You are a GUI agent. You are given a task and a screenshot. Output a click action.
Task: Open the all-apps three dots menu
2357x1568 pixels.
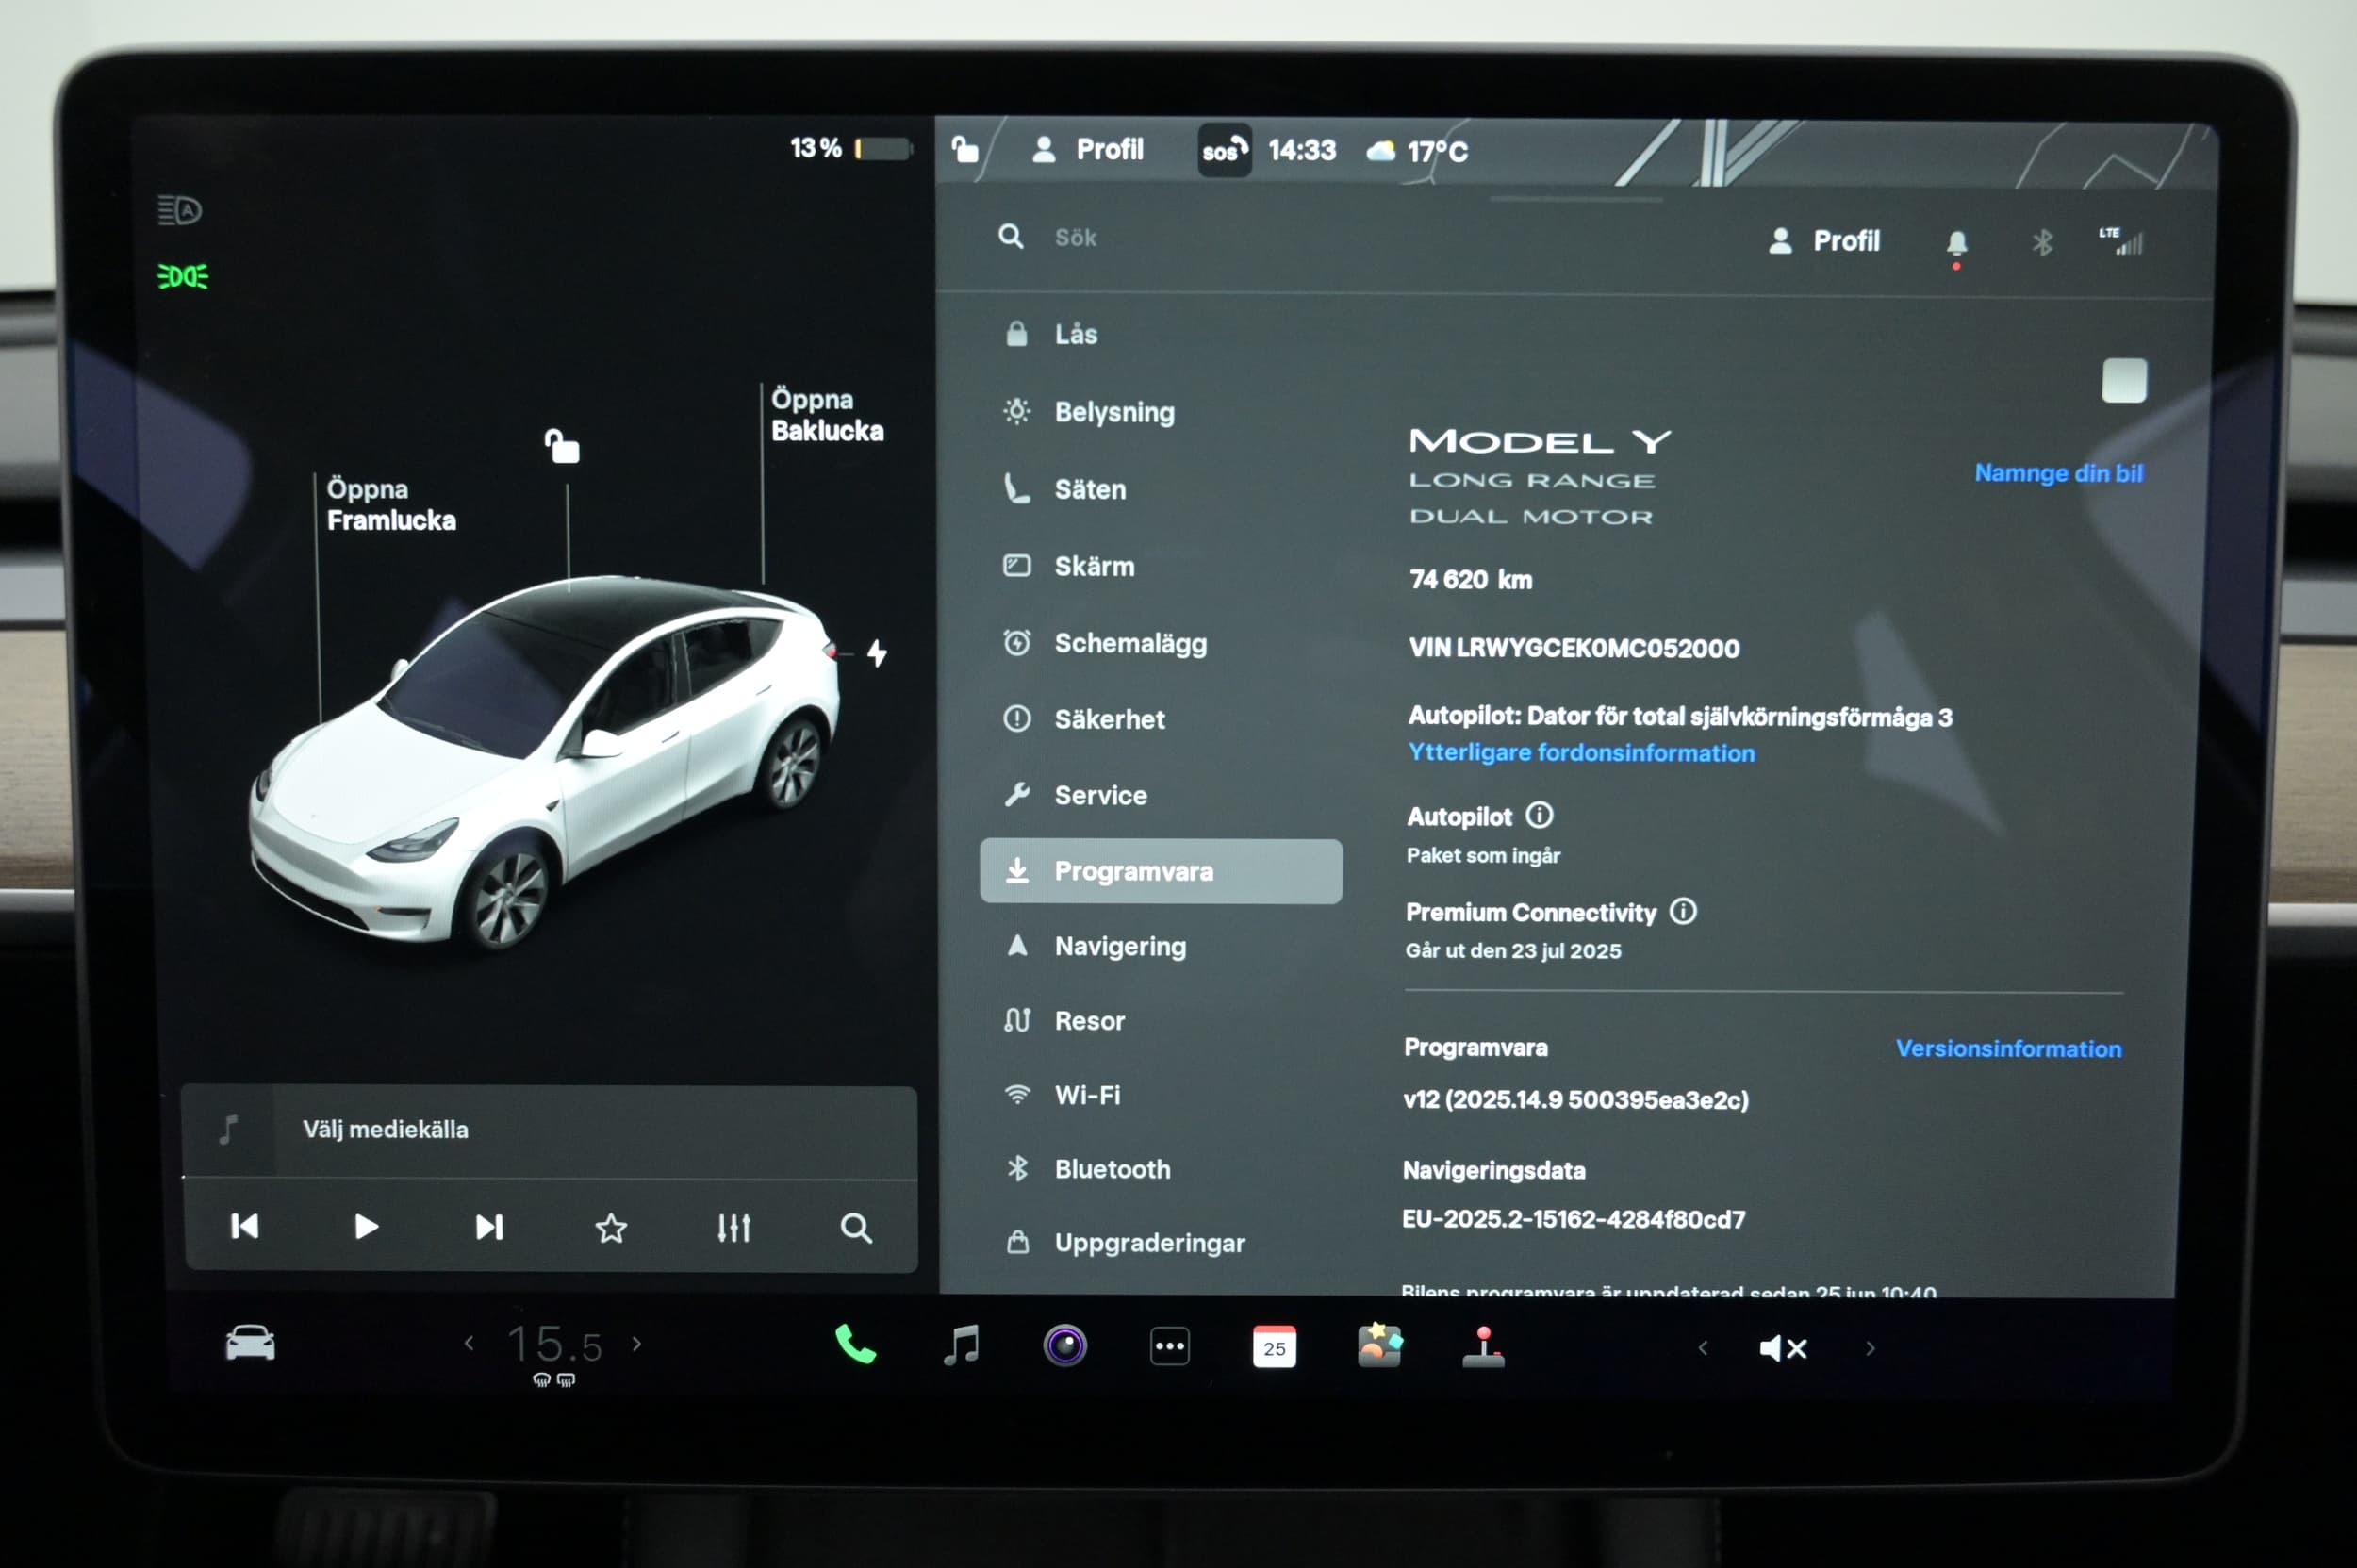coord(1169,1347)
